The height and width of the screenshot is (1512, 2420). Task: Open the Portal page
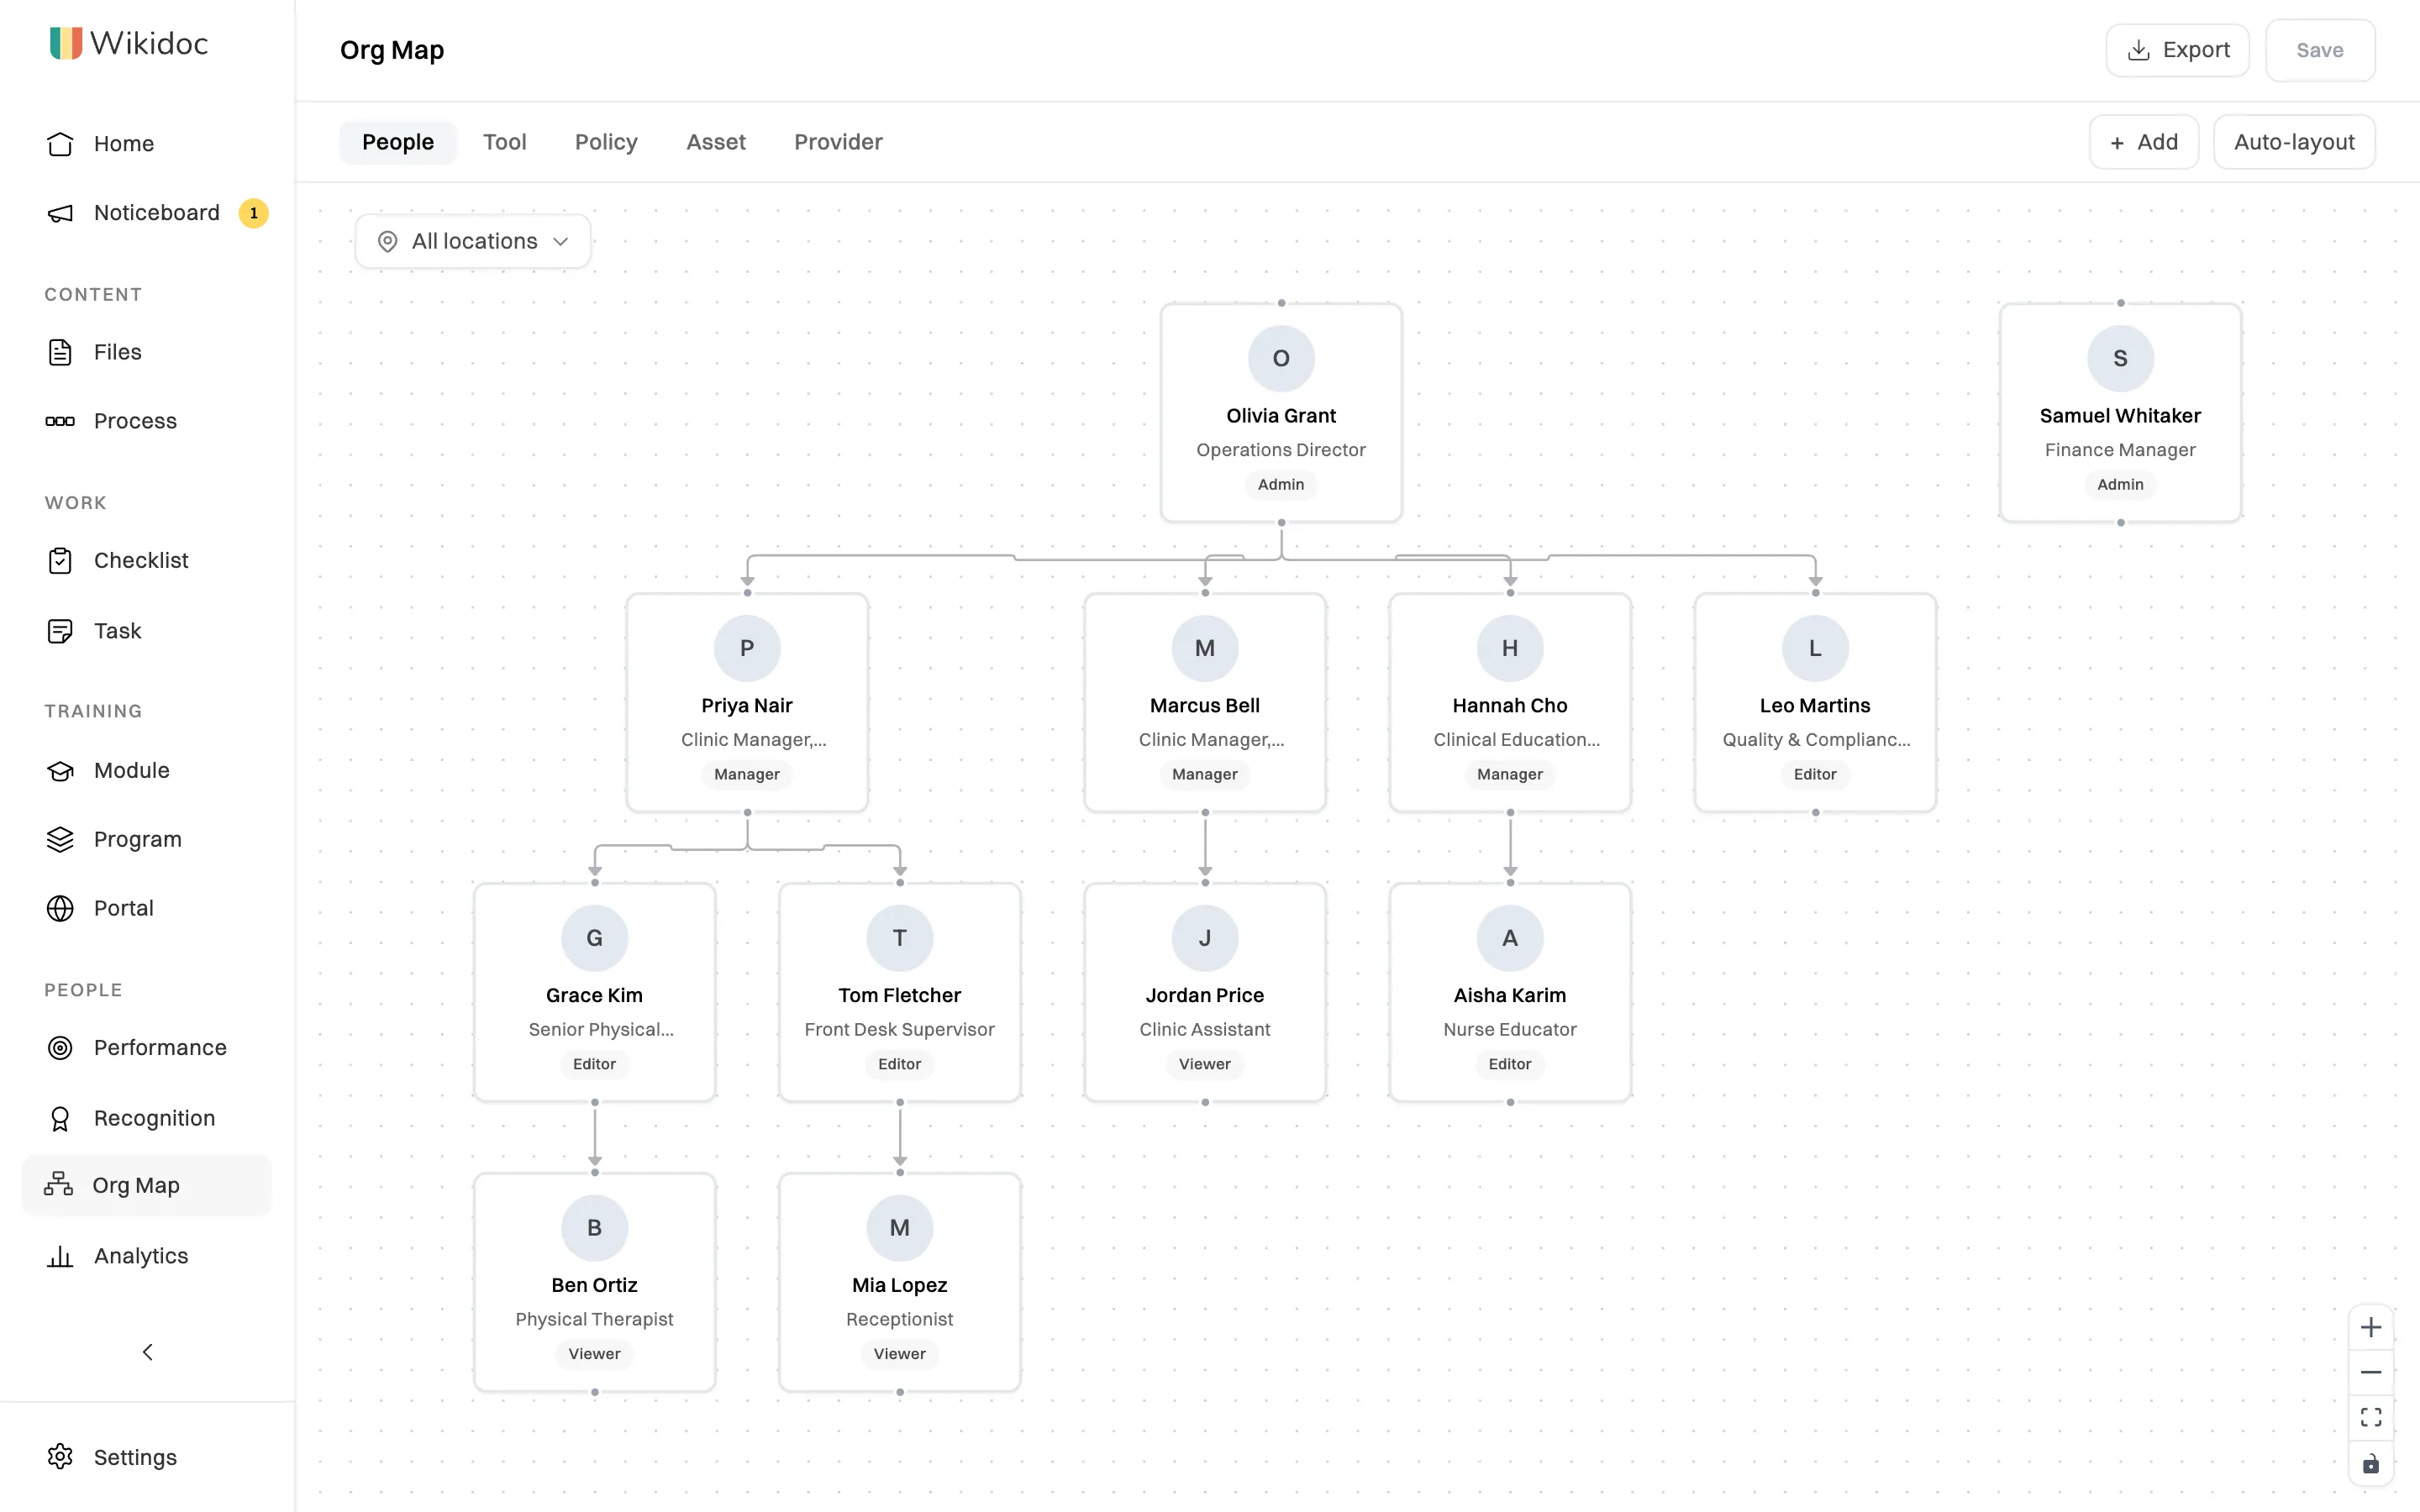pyautogui.click(x=146, y=908)
